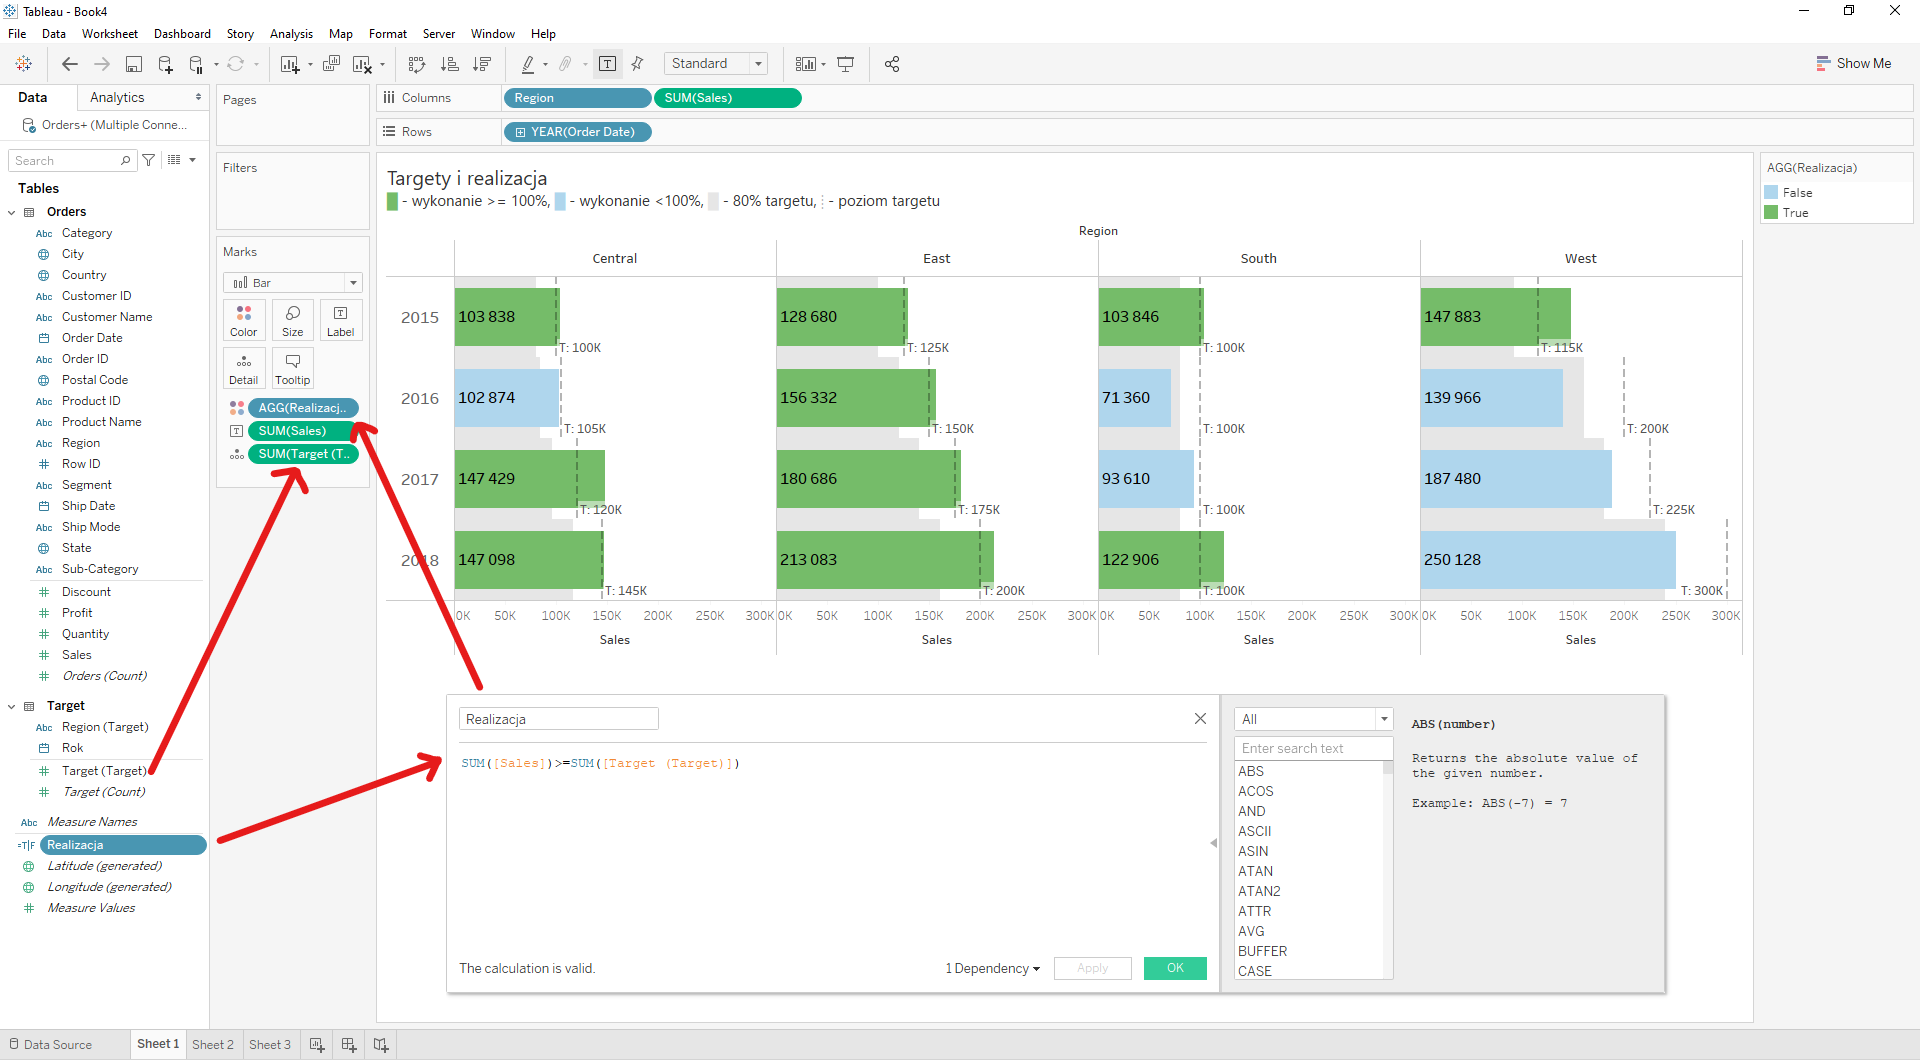
Task: Click the Share workbook icon
Action: tap(892, 64)
